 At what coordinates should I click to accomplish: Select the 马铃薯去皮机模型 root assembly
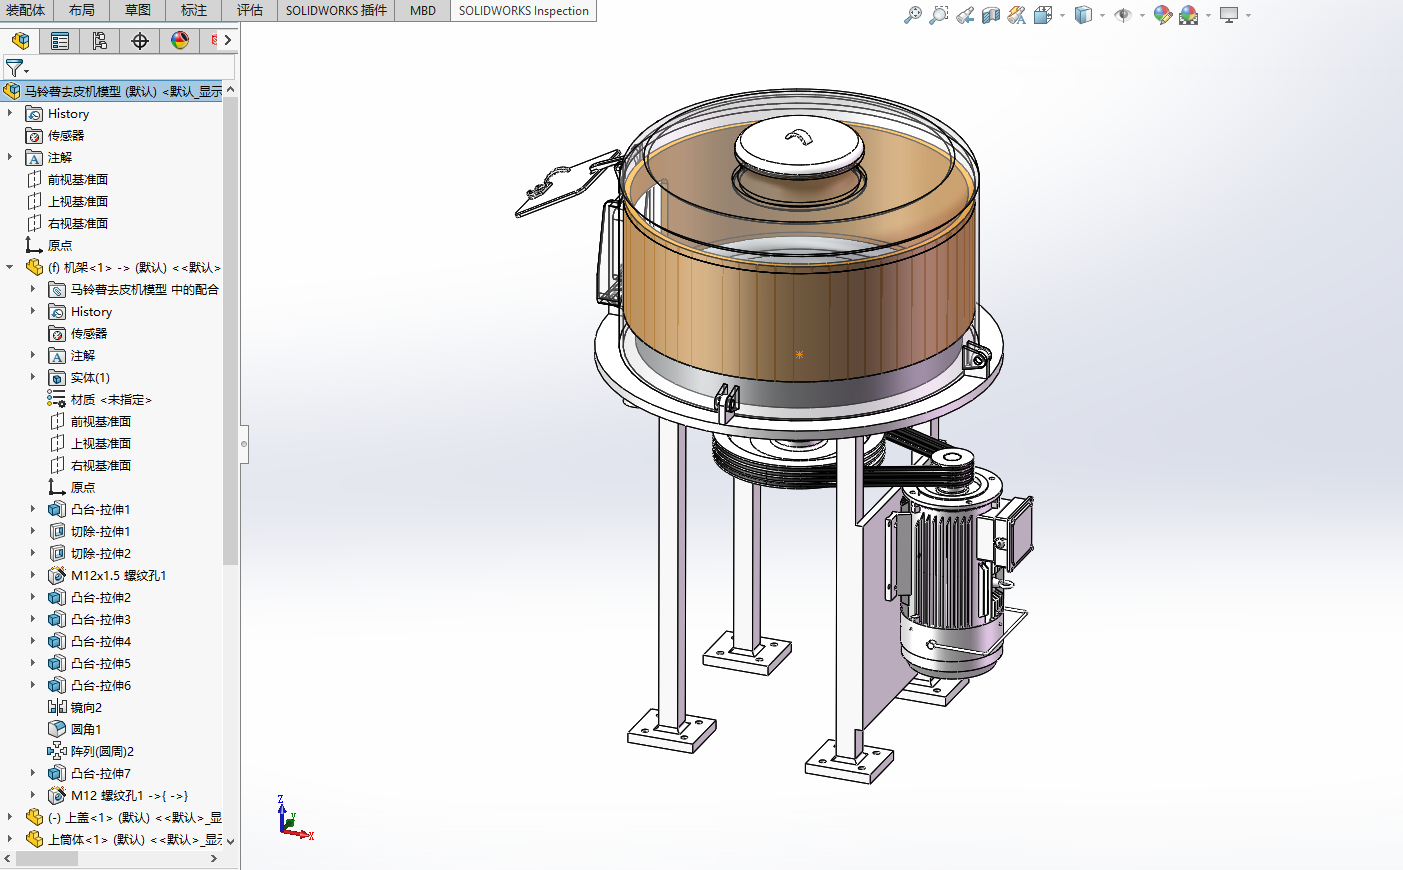pyautogui.click(x=111, y=91)
